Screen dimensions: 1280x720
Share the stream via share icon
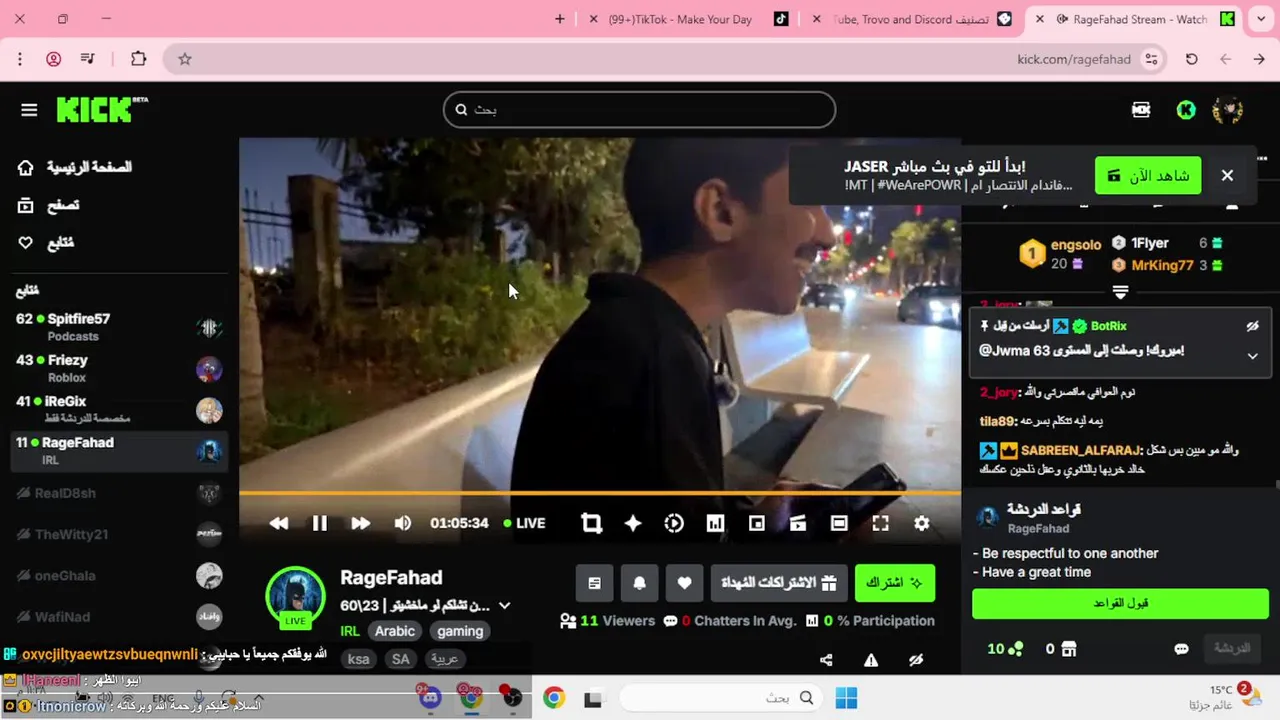point(826,660)
